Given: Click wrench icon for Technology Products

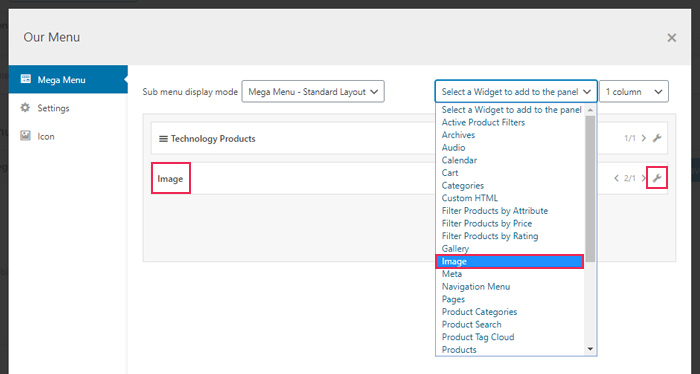Looking at the screenshot, I should coord(657,138).
